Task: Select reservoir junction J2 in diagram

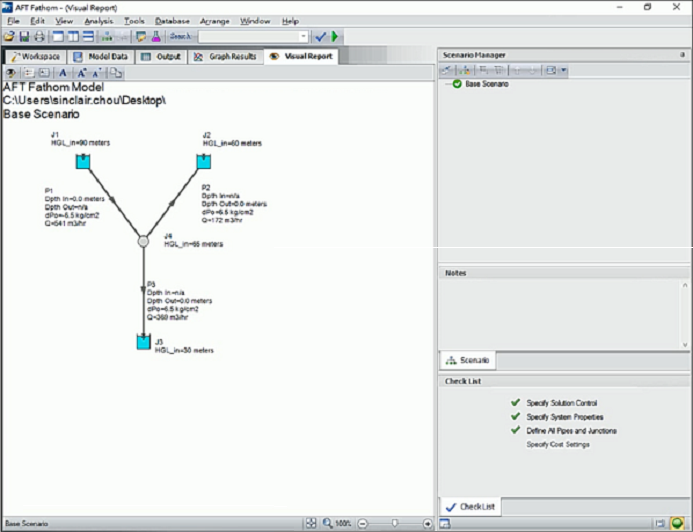Action: (x=203, y=161)
